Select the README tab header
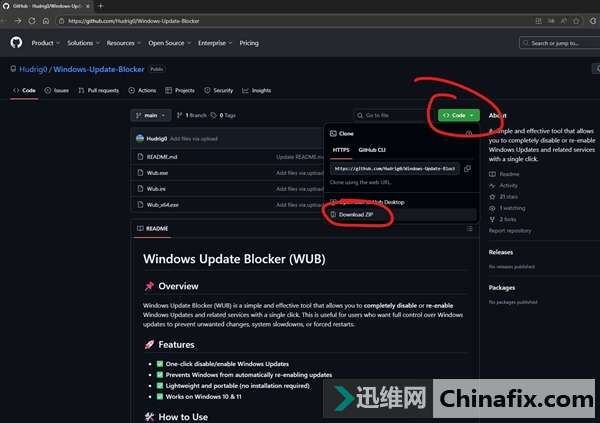Screen dimensions: 600x423 coord(152,229)
